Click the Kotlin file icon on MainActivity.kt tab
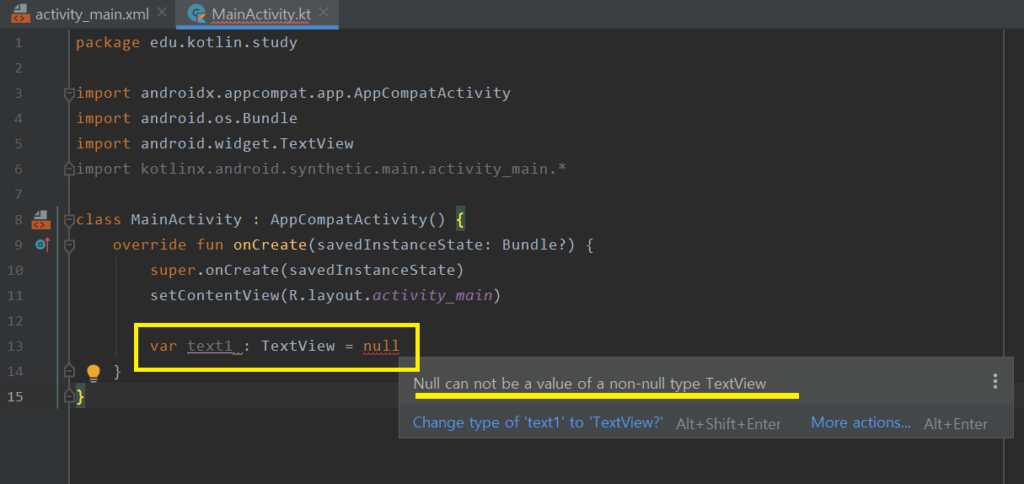The width and height of the screenshot is (1024, 484). click(x=197, y=14)
